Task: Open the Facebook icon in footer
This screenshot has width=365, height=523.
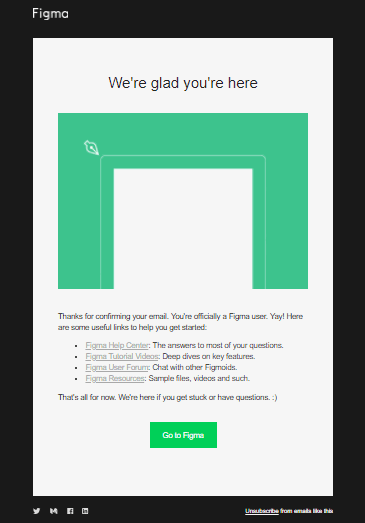Action: [70, 511]
